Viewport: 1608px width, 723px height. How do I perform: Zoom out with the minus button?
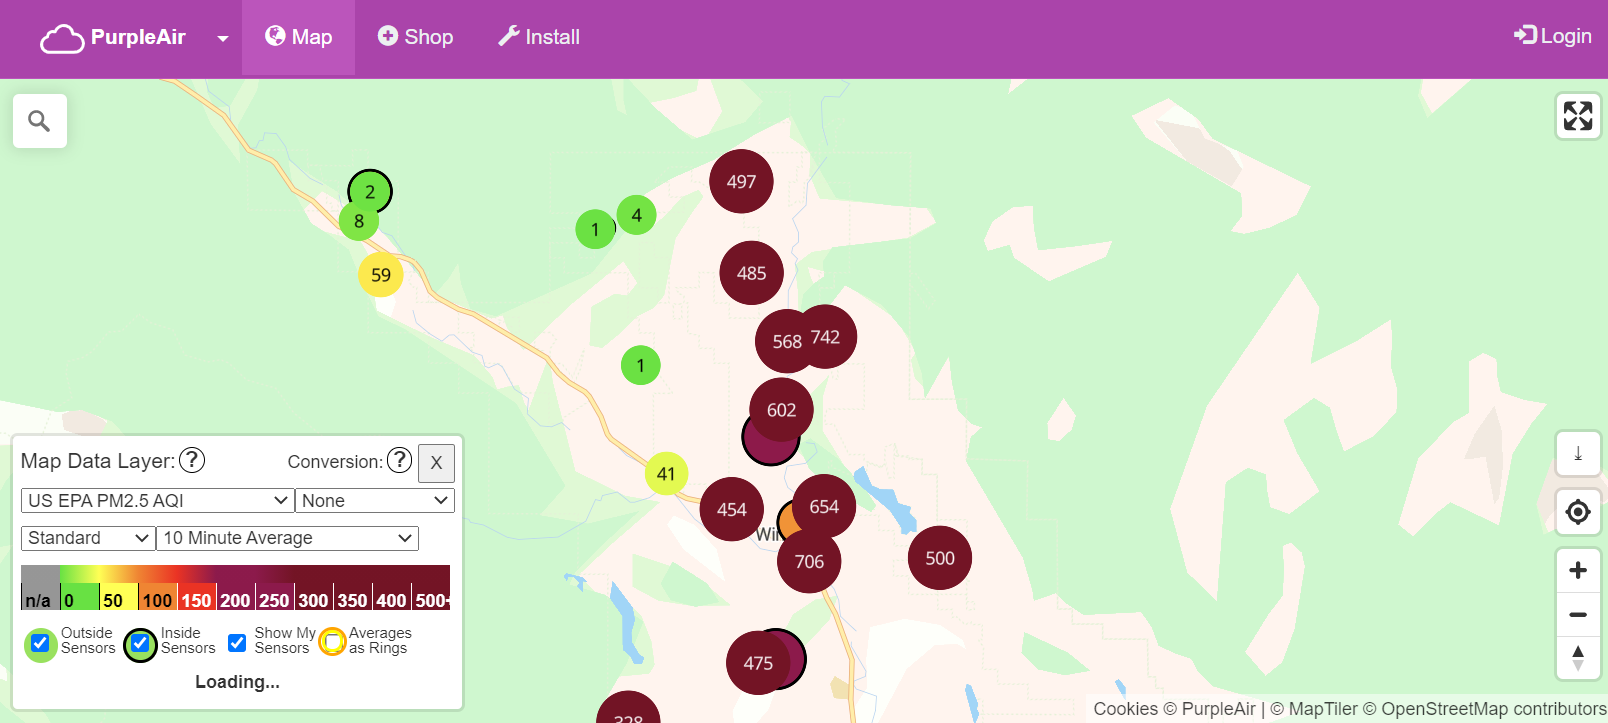click(x=1578, y=614)
